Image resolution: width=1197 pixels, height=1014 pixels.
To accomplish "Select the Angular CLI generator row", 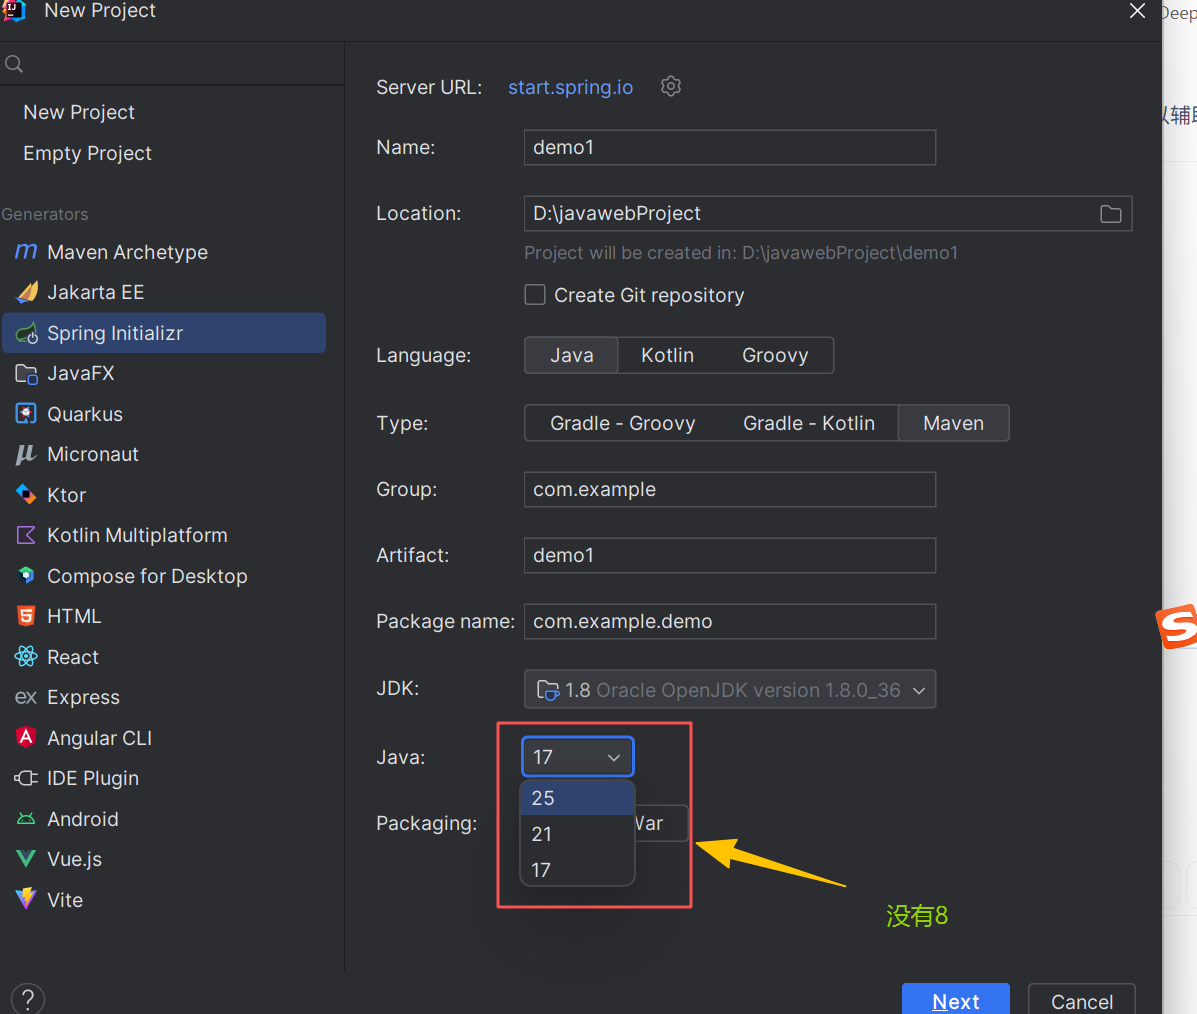I will pyautogui.click(x=164, y=738).
